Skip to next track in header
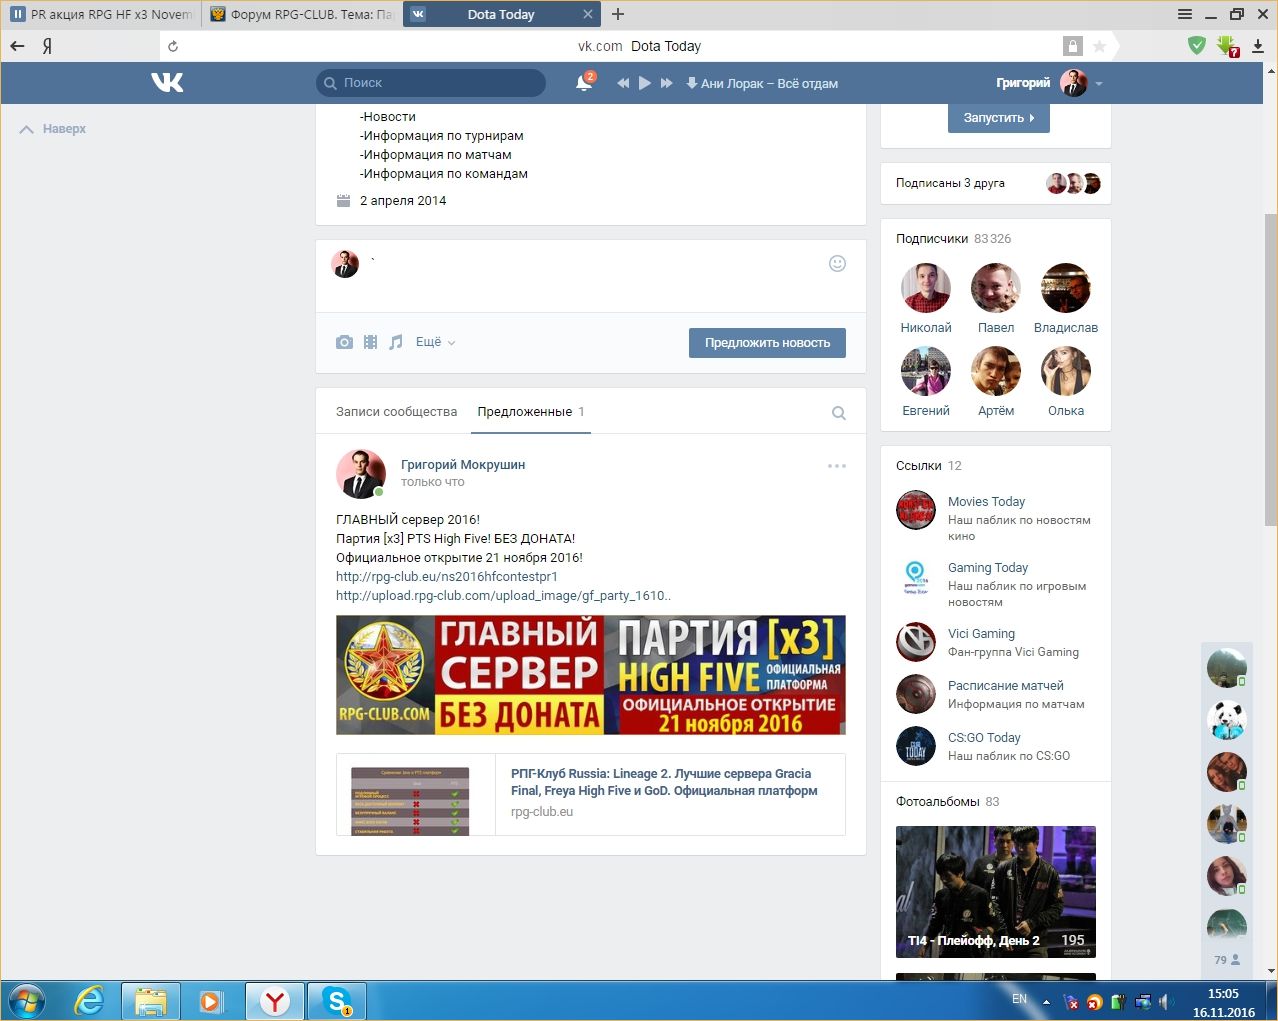This screenshot has width=1278, height=1021. 667,83
